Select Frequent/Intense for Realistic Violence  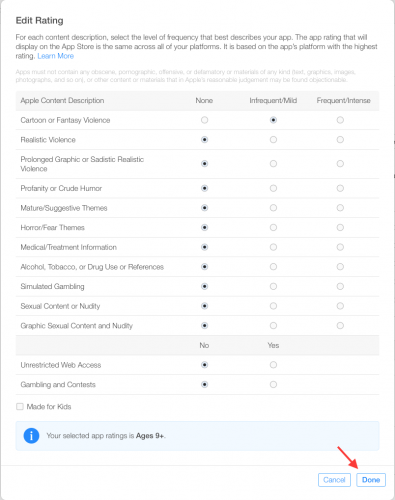(340, 140)
